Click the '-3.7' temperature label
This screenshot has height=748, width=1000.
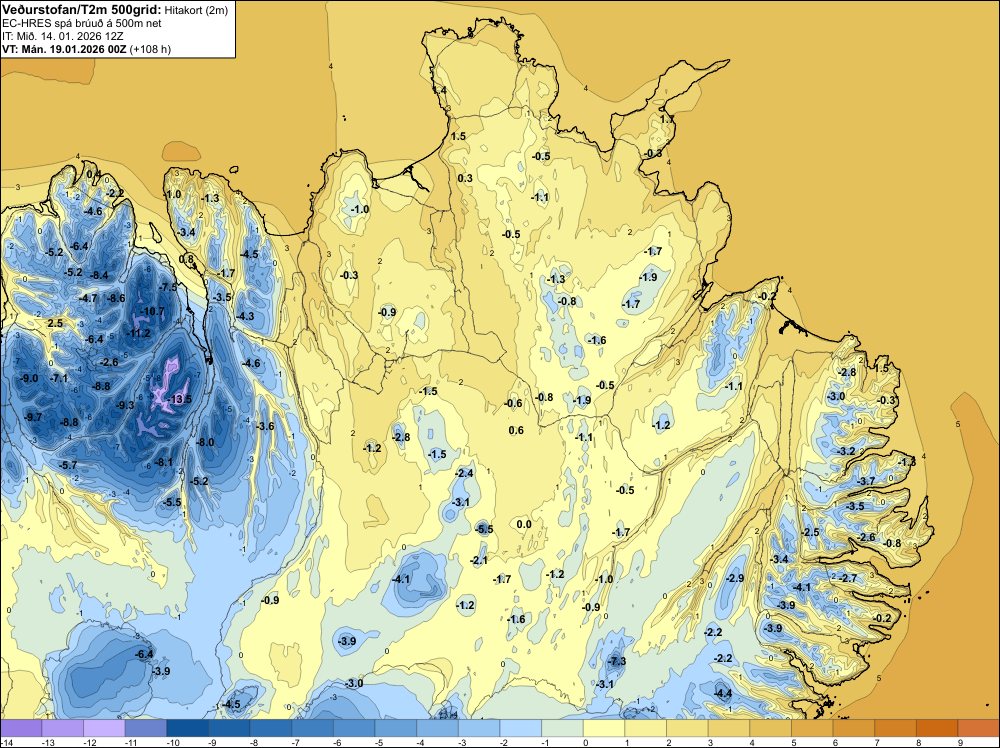tap(866, 481)
